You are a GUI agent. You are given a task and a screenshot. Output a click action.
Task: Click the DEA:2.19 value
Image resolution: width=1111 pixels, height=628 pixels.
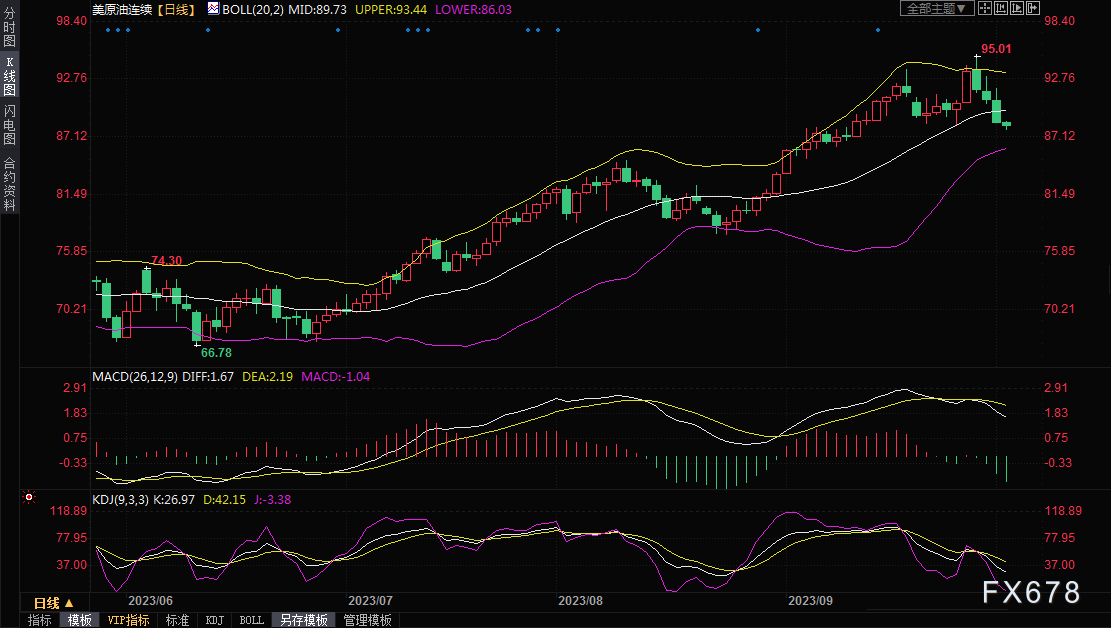point(267,376)
